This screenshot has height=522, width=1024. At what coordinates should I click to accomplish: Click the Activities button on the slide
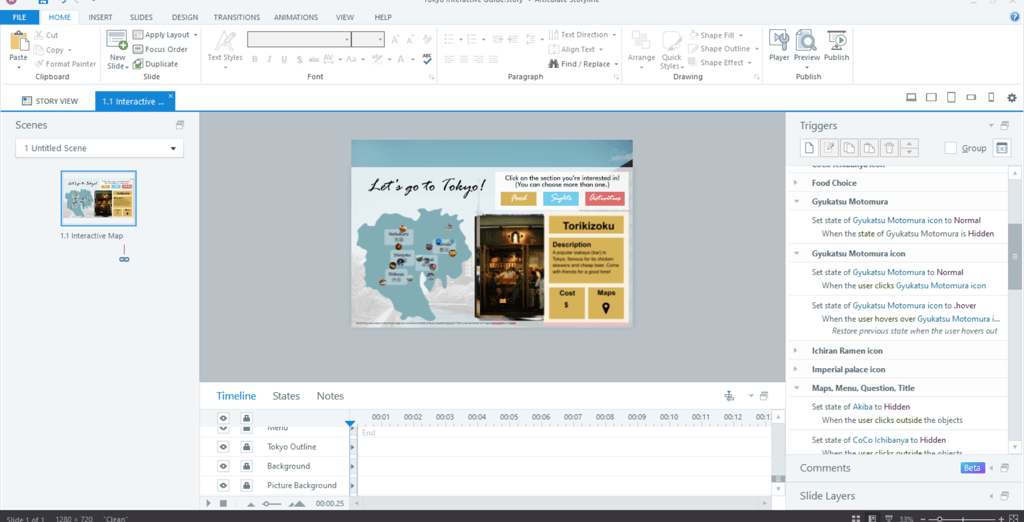(x=605, y=199)
